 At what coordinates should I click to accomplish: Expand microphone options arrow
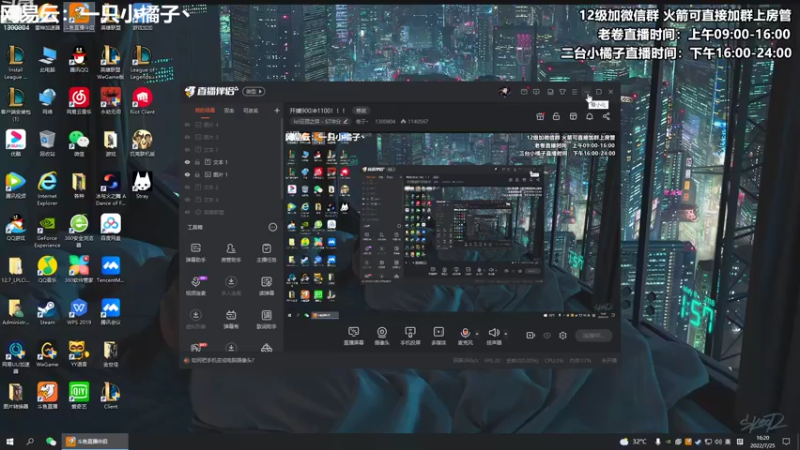point(477,333)
